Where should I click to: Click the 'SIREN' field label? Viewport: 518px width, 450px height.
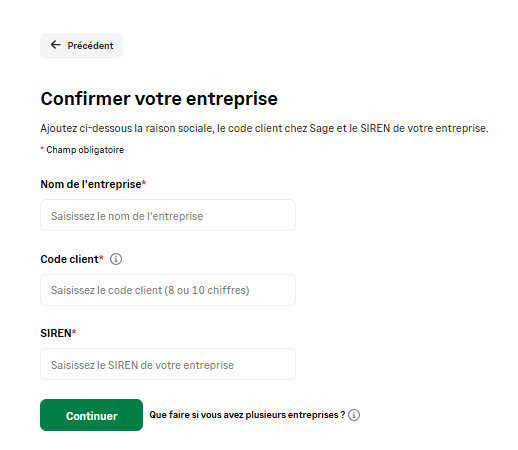coord(56,333)
